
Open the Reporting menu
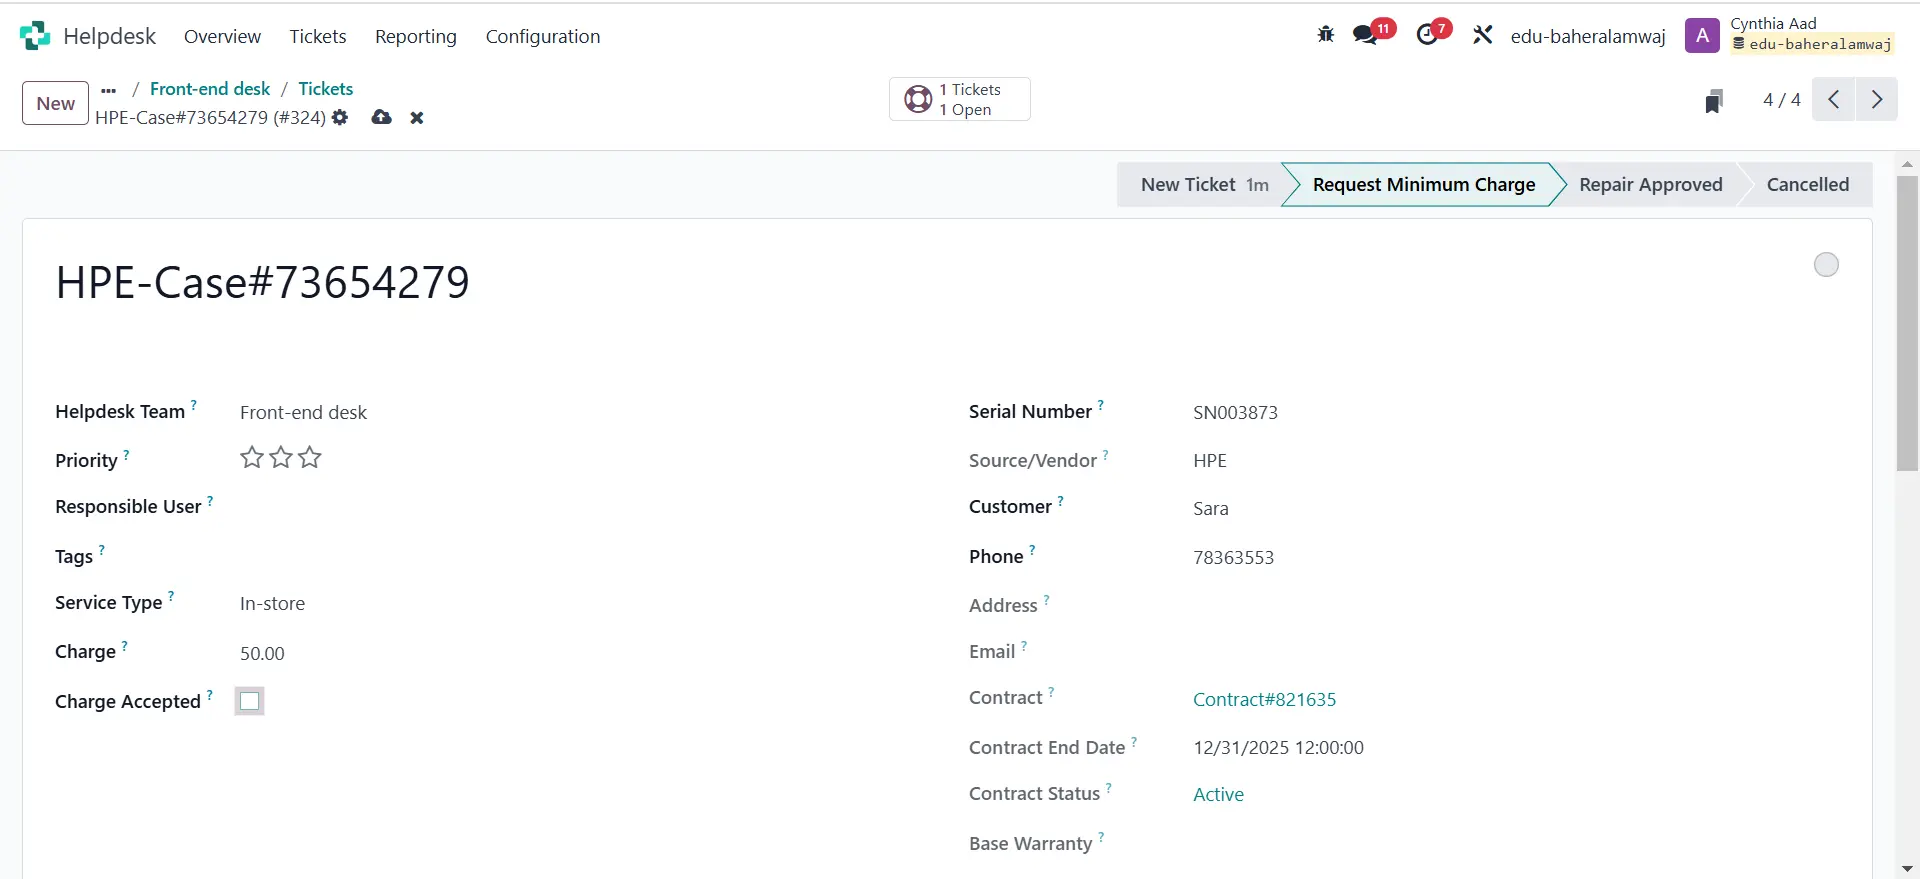pyautogui.click(x=416, y=36)
